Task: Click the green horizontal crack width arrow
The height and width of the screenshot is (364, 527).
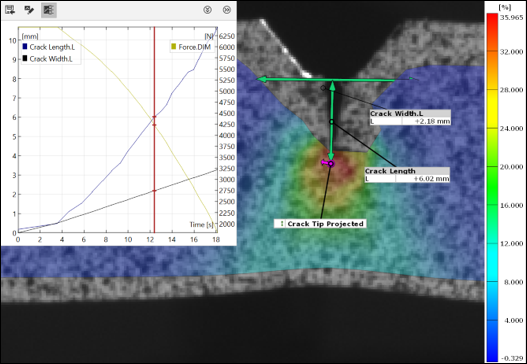Action: point(336,80)
